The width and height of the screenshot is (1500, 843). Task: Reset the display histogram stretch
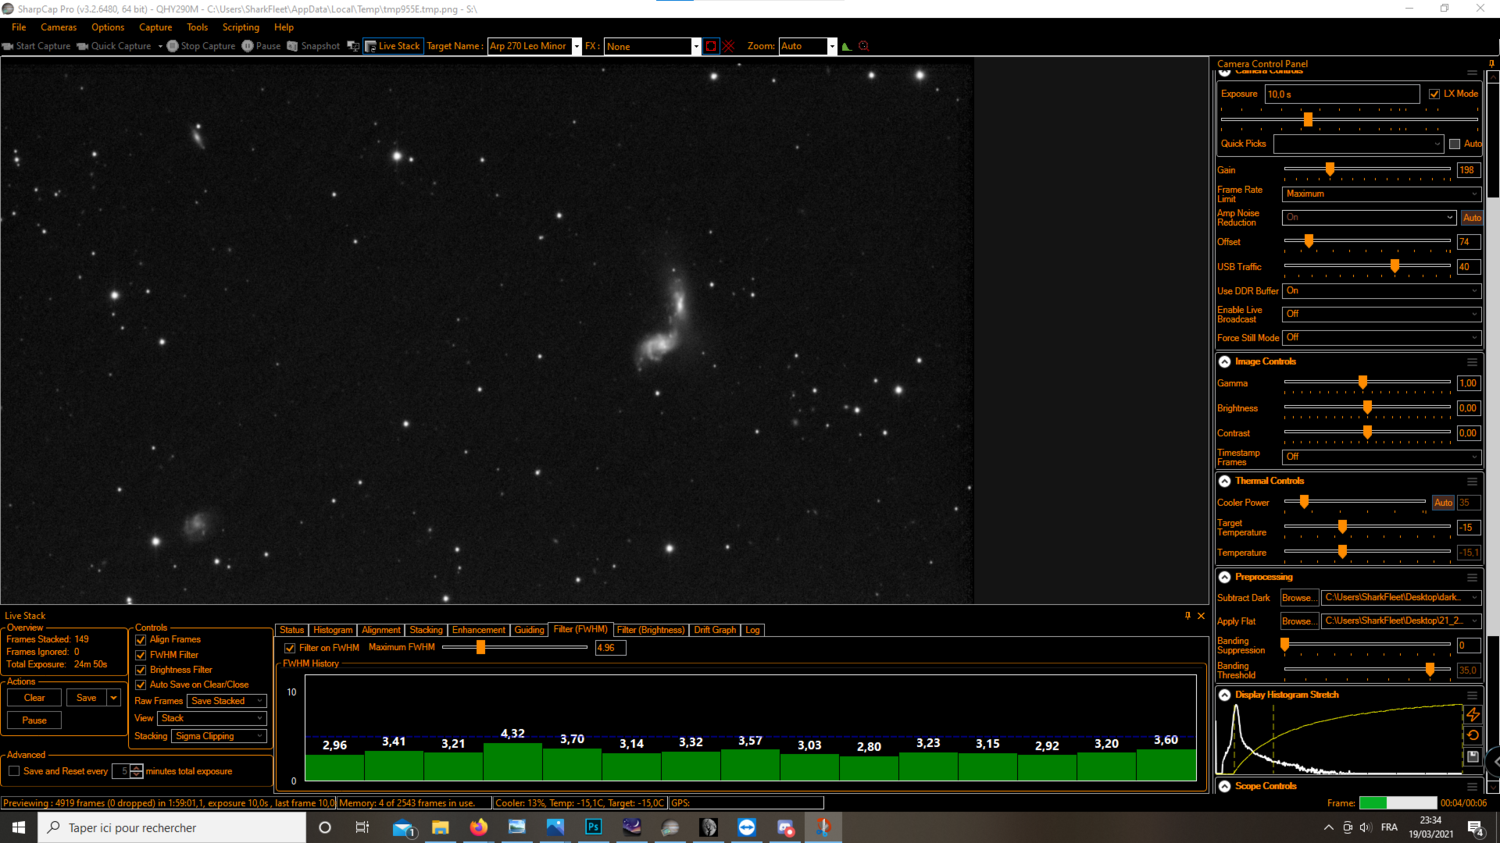click(x=1473, y=736)
